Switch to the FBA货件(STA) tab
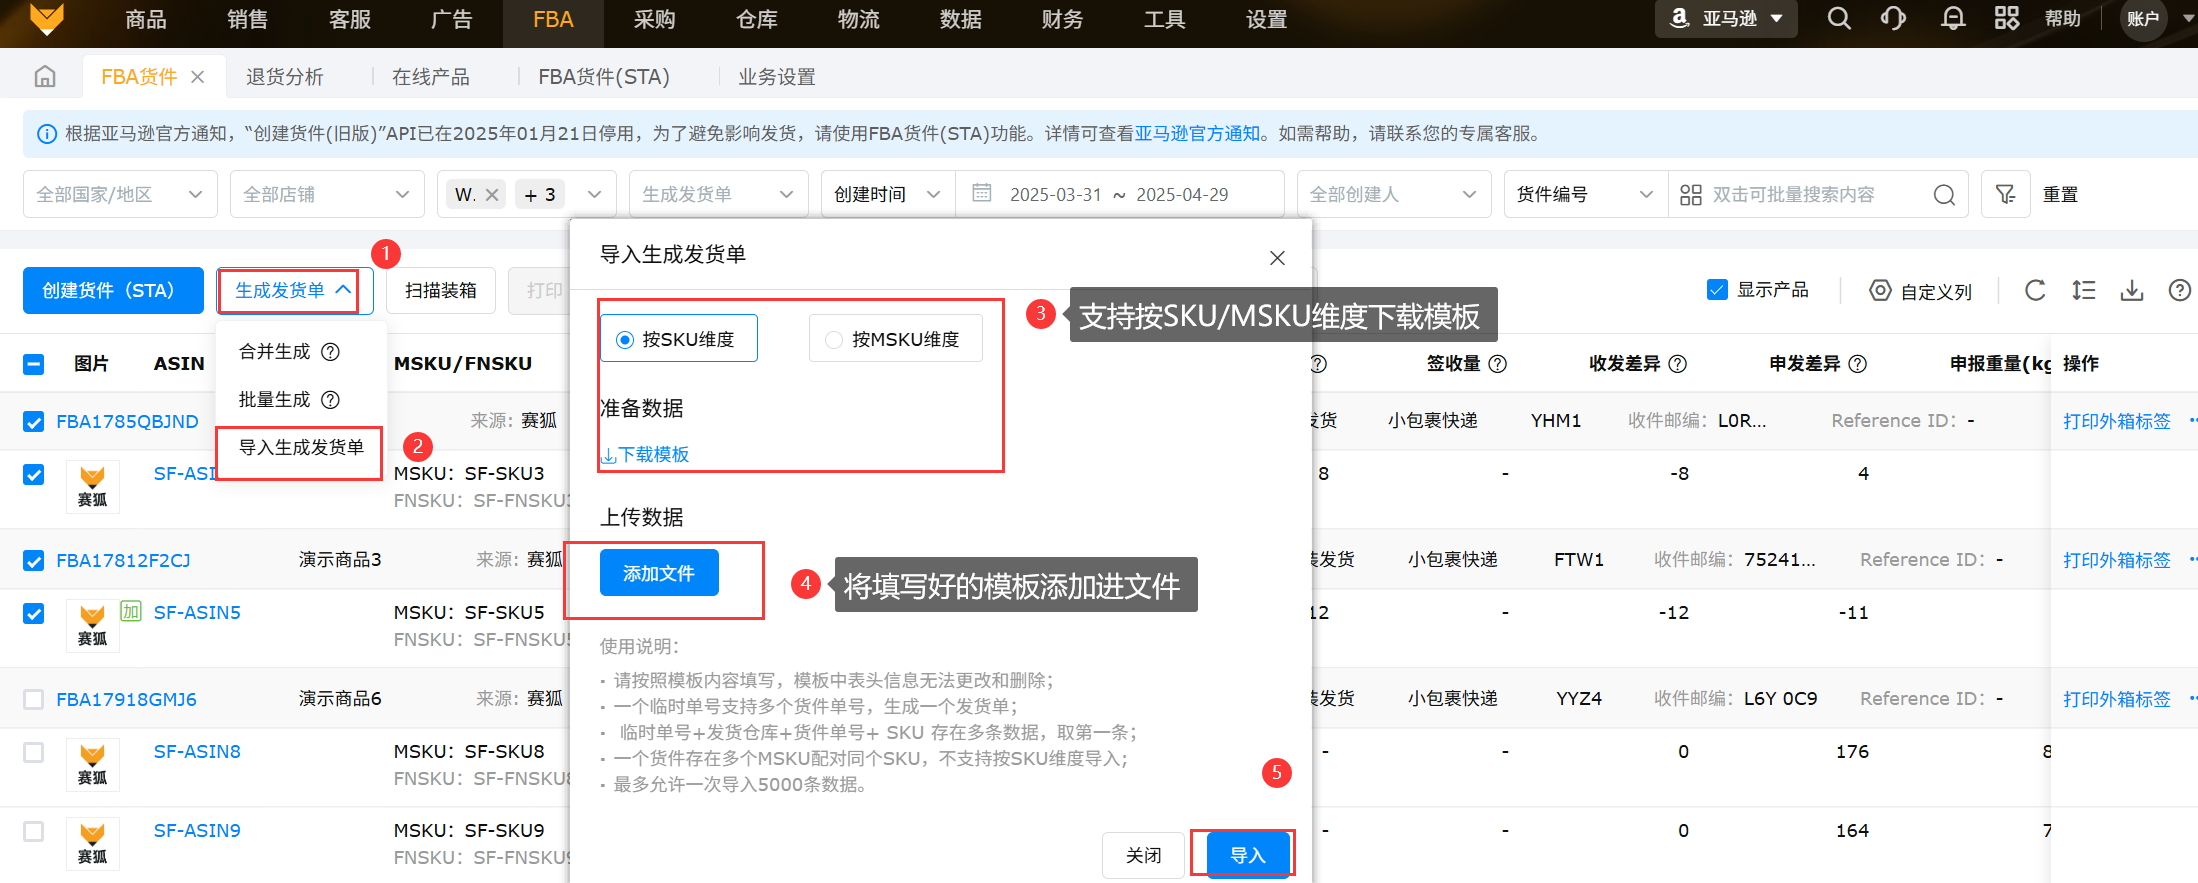The width and height of the screenshot is (2198, 883). (x=604, y=77)
